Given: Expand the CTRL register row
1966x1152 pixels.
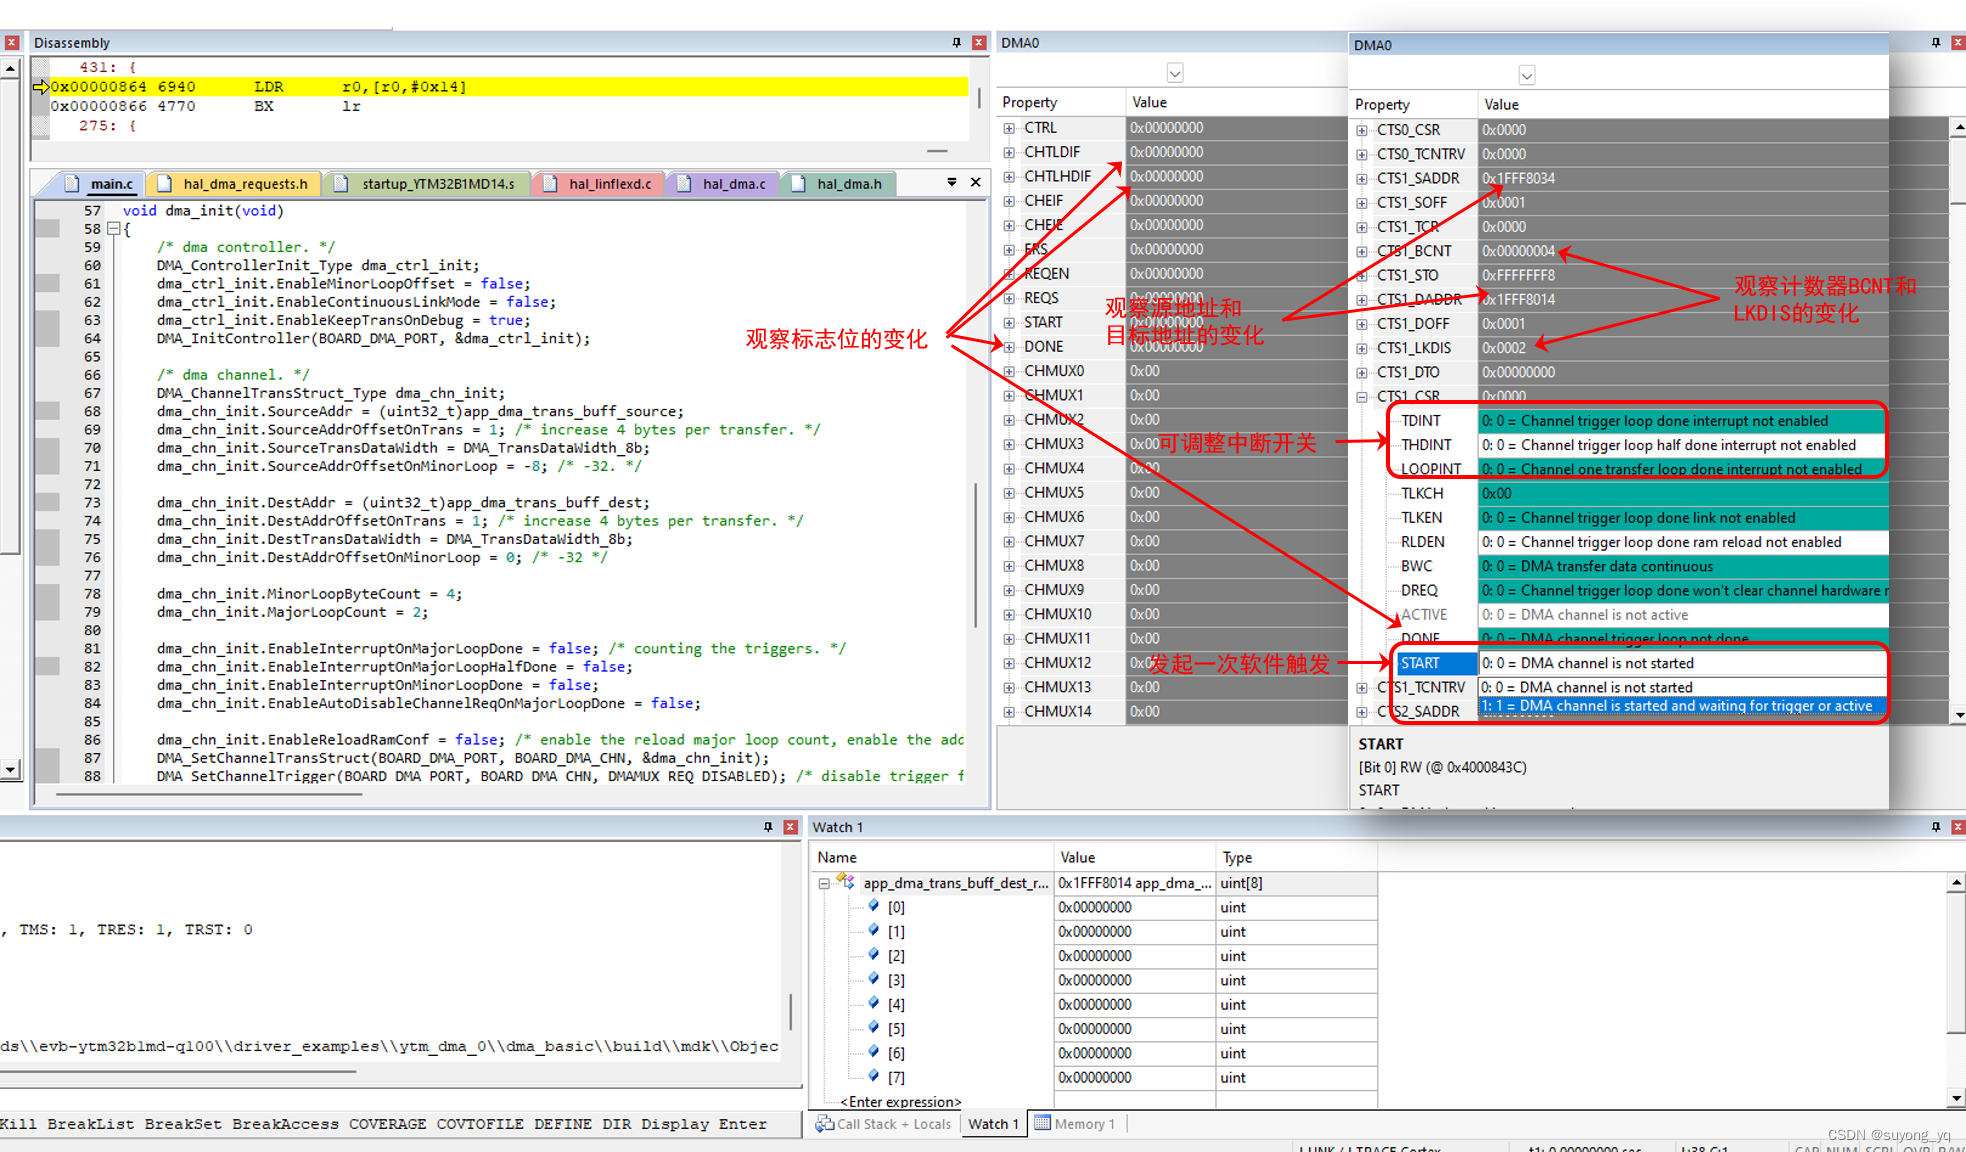Looking at the screenshot, I should click(1009, 128).
